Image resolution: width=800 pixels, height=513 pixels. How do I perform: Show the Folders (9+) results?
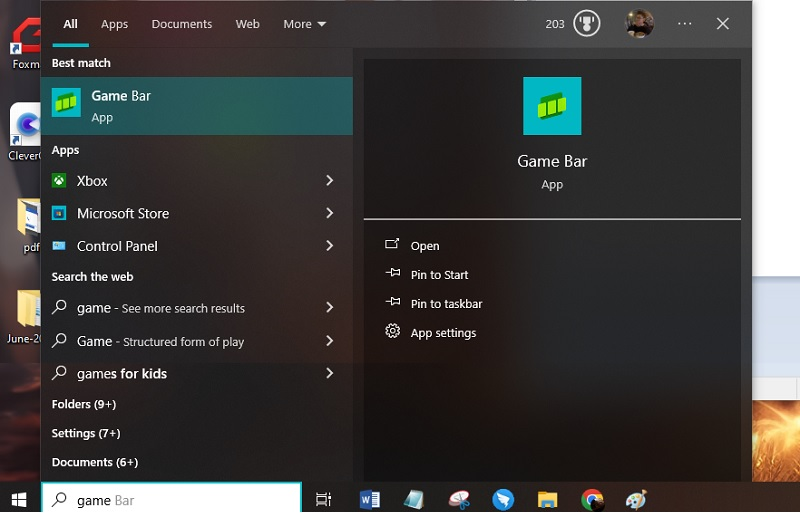click(84, 404)
